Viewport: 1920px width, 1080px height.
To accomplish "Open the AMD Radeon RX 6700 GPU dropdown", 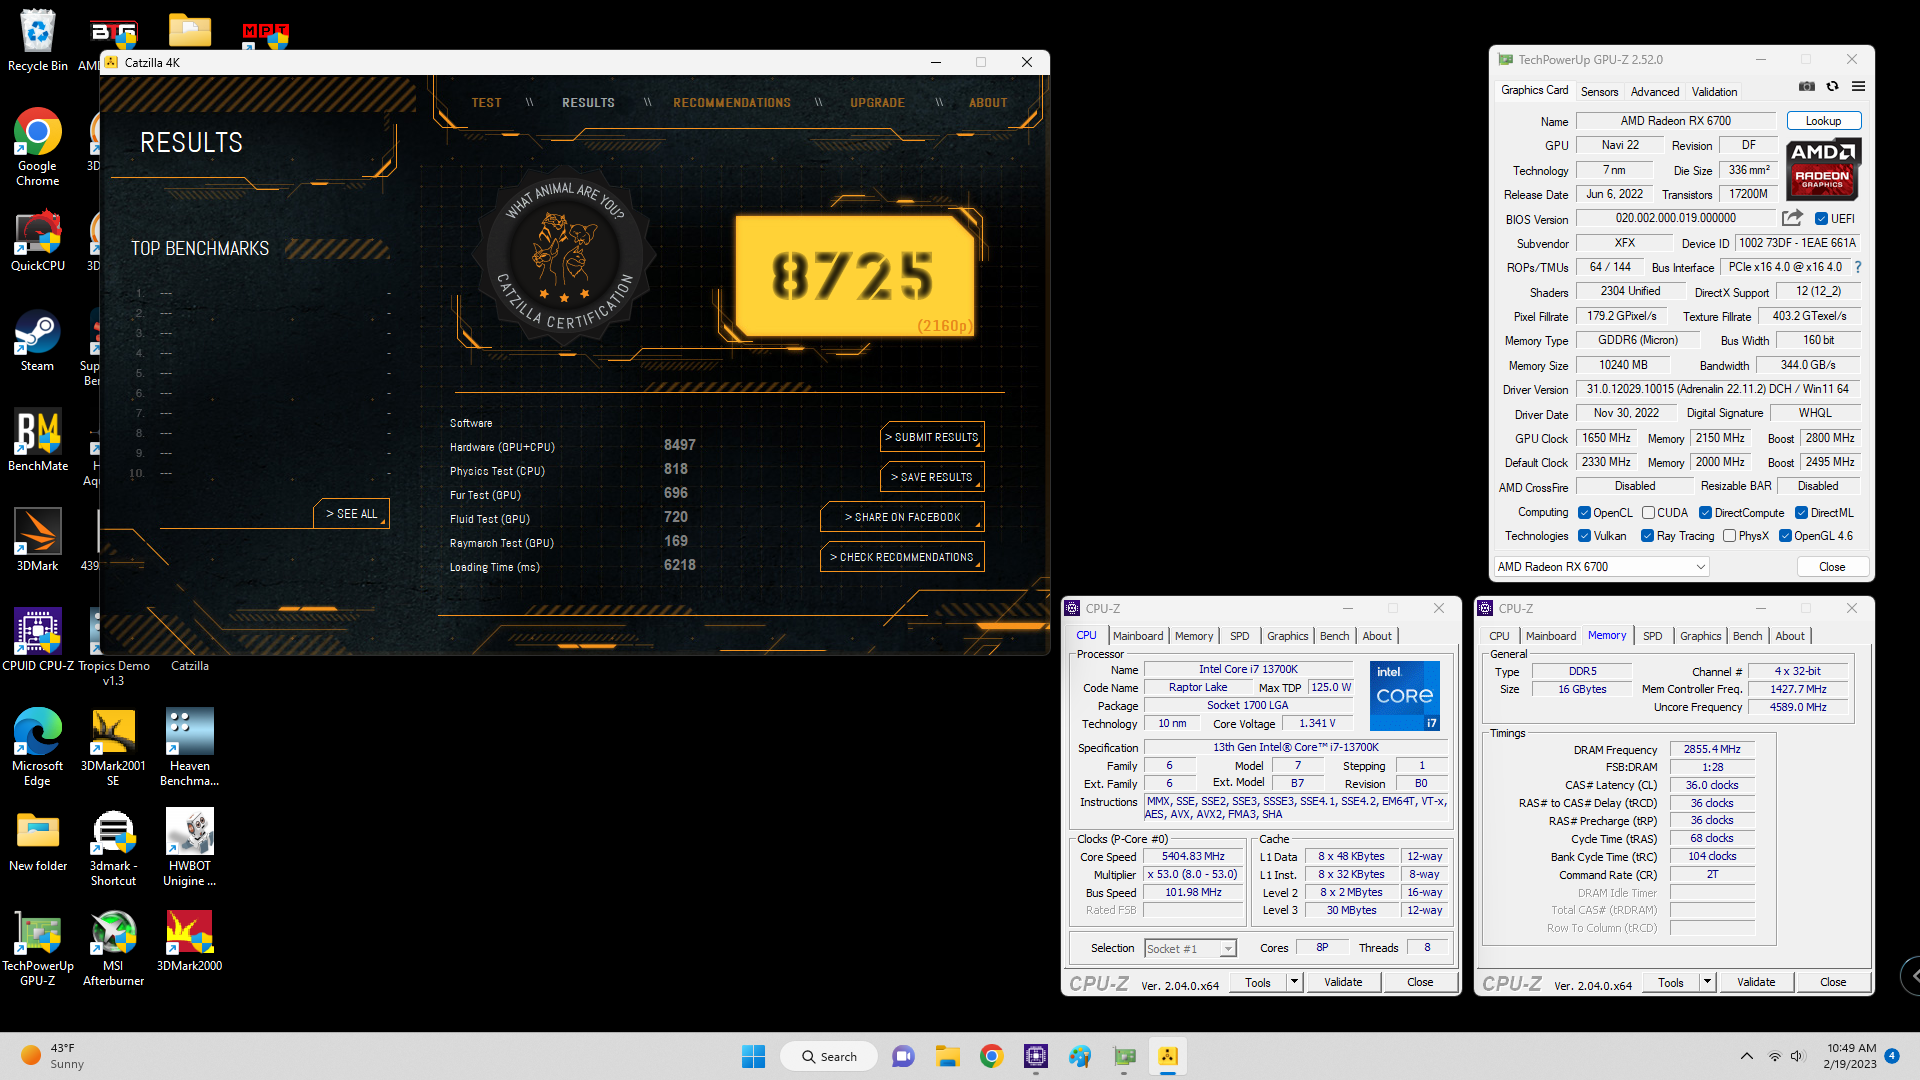I will point(1601,567).
